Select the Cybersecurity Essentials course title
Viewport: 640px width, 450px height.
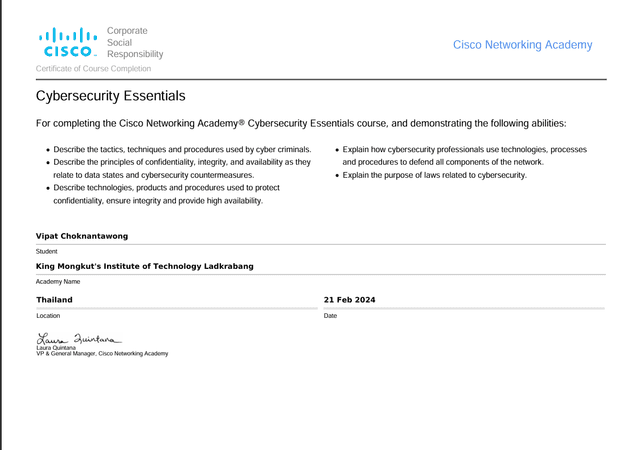click(x=110, y=96)
